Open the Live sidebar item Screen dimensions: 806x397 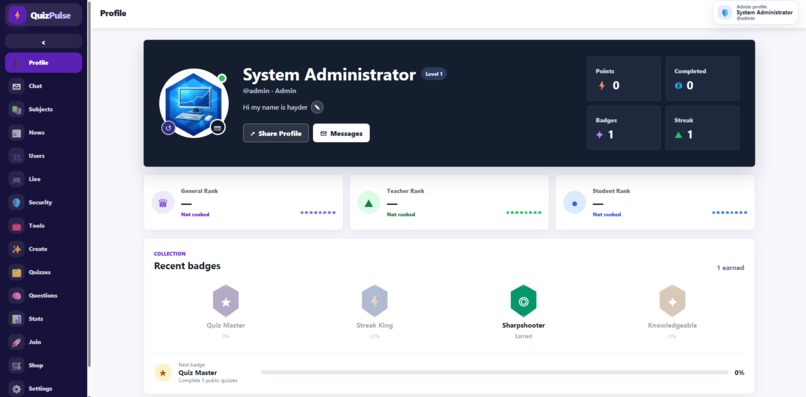point(44,179)
